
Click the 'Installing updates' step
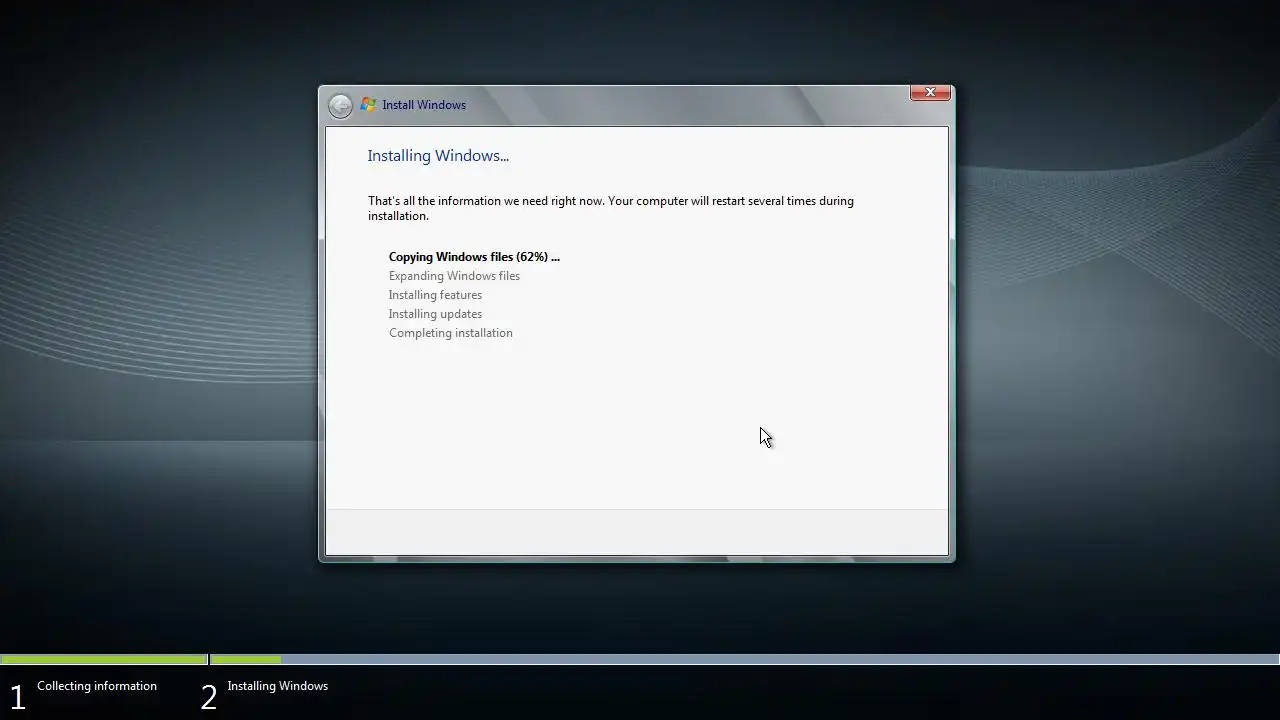pos(435,314)
